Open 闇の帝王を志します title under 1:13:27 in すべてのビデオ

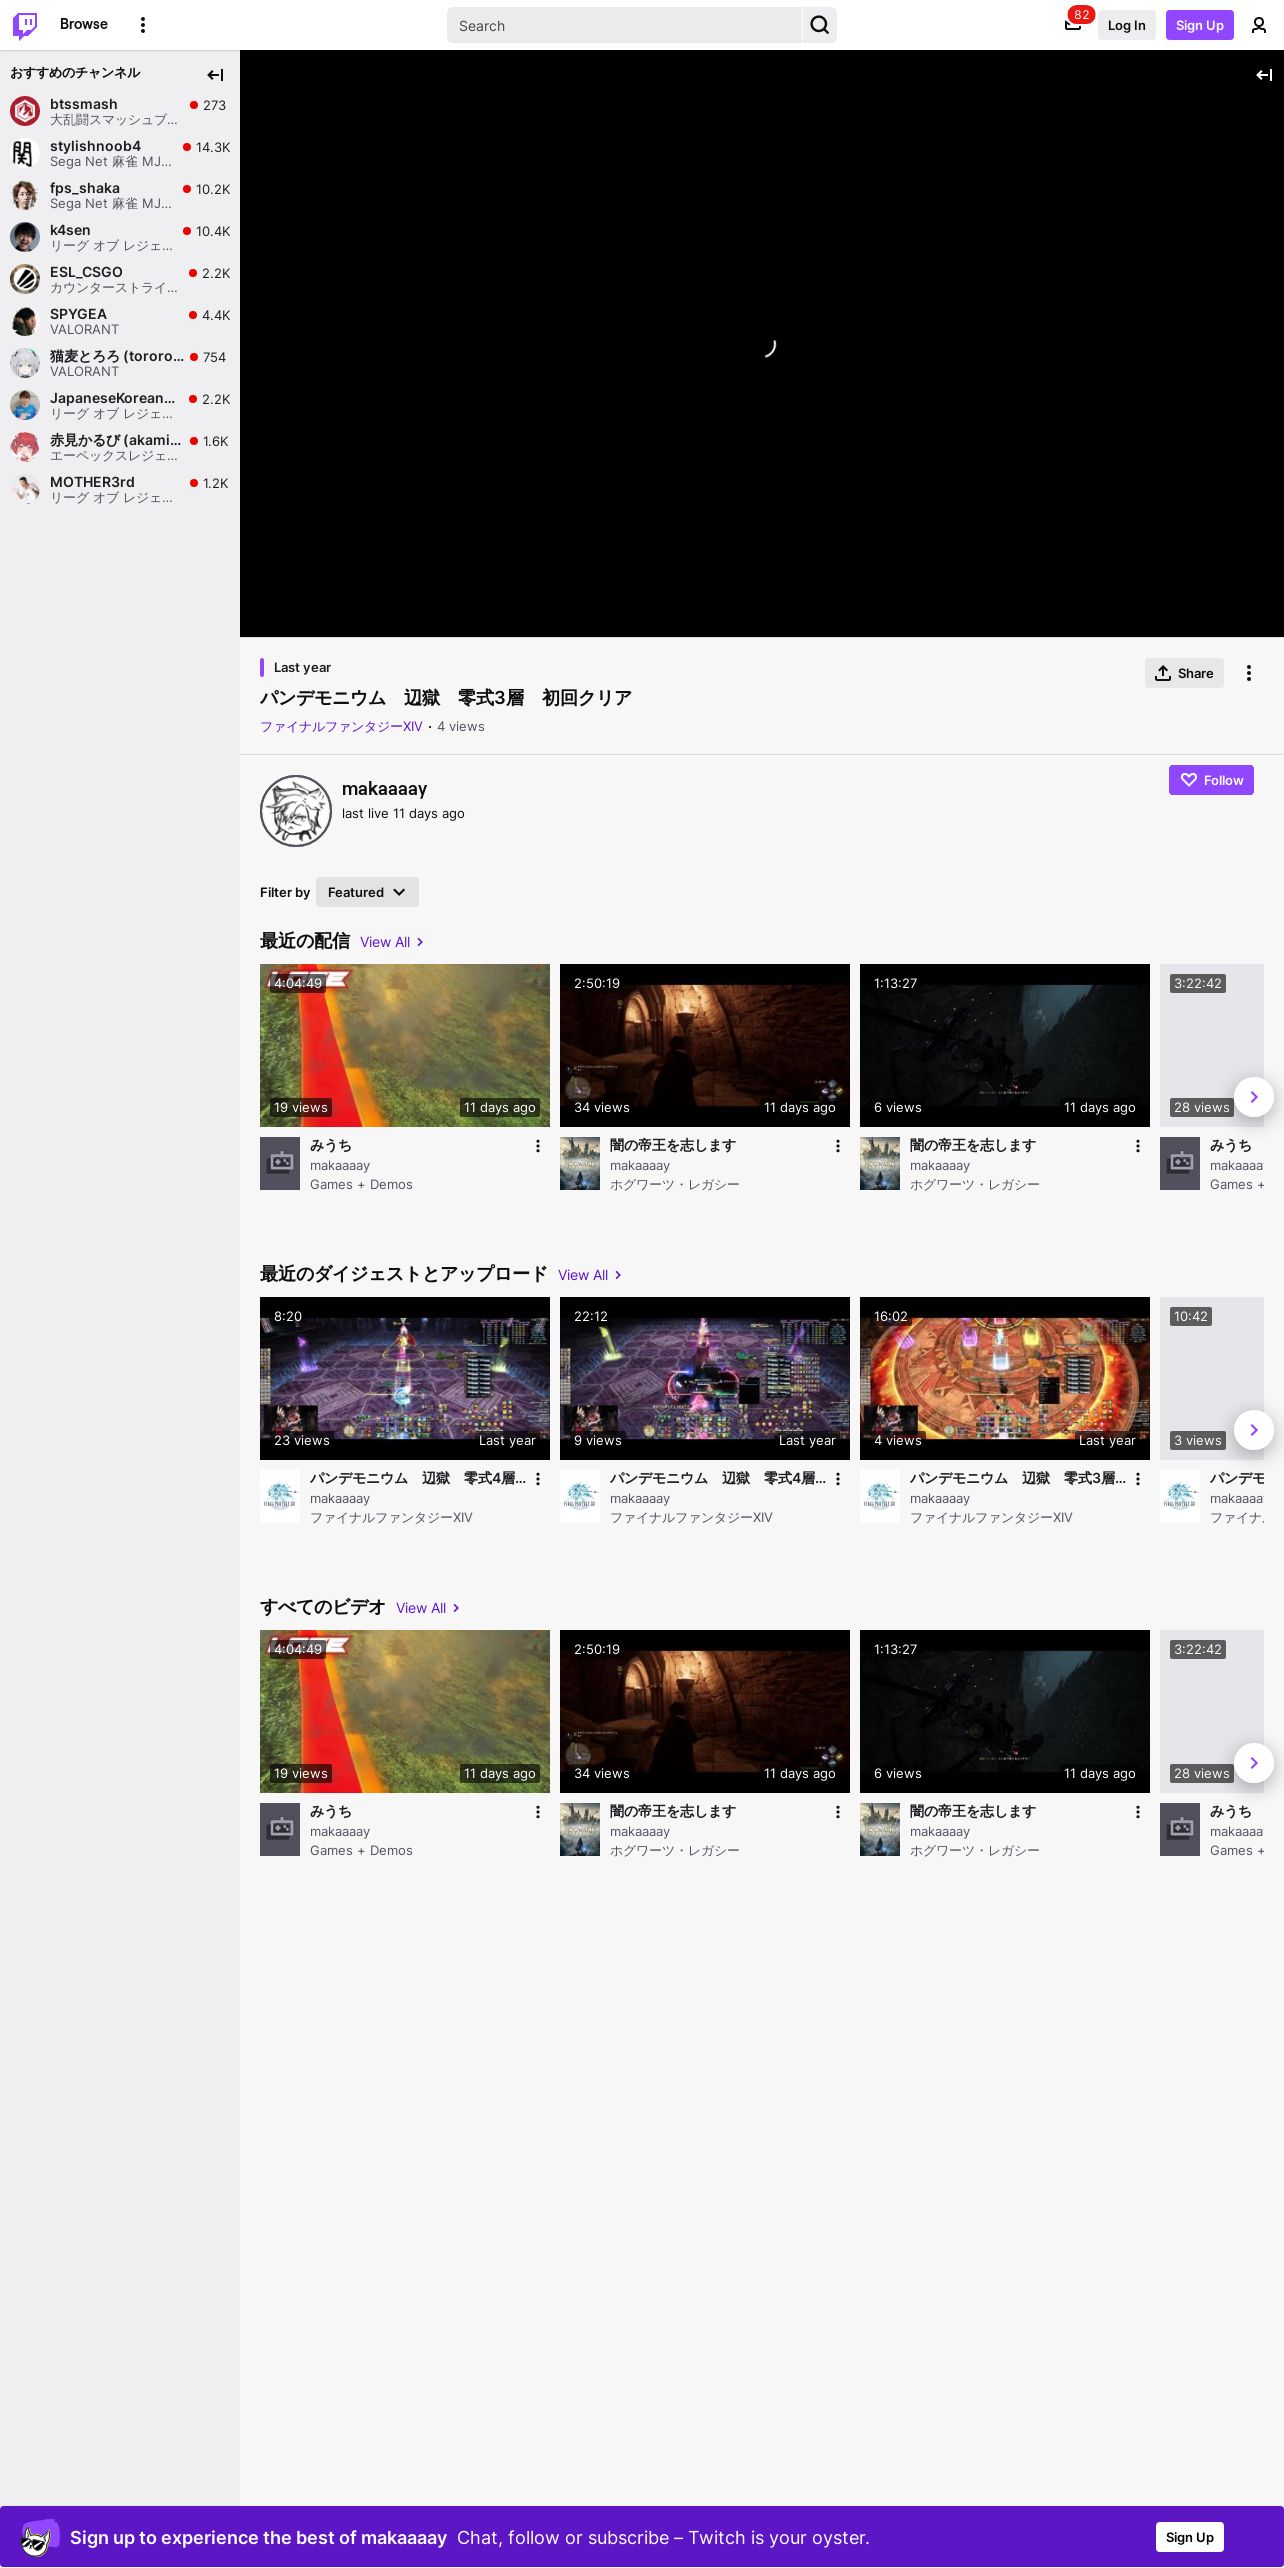973,1811
